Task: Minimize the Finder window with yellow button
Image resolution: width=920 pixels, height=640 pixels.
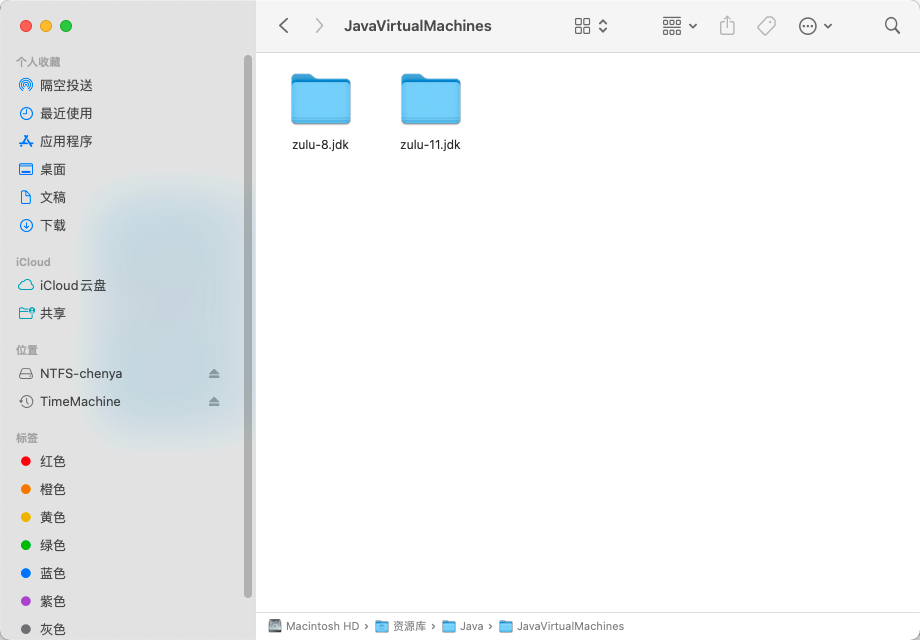Action: (46, 26)
